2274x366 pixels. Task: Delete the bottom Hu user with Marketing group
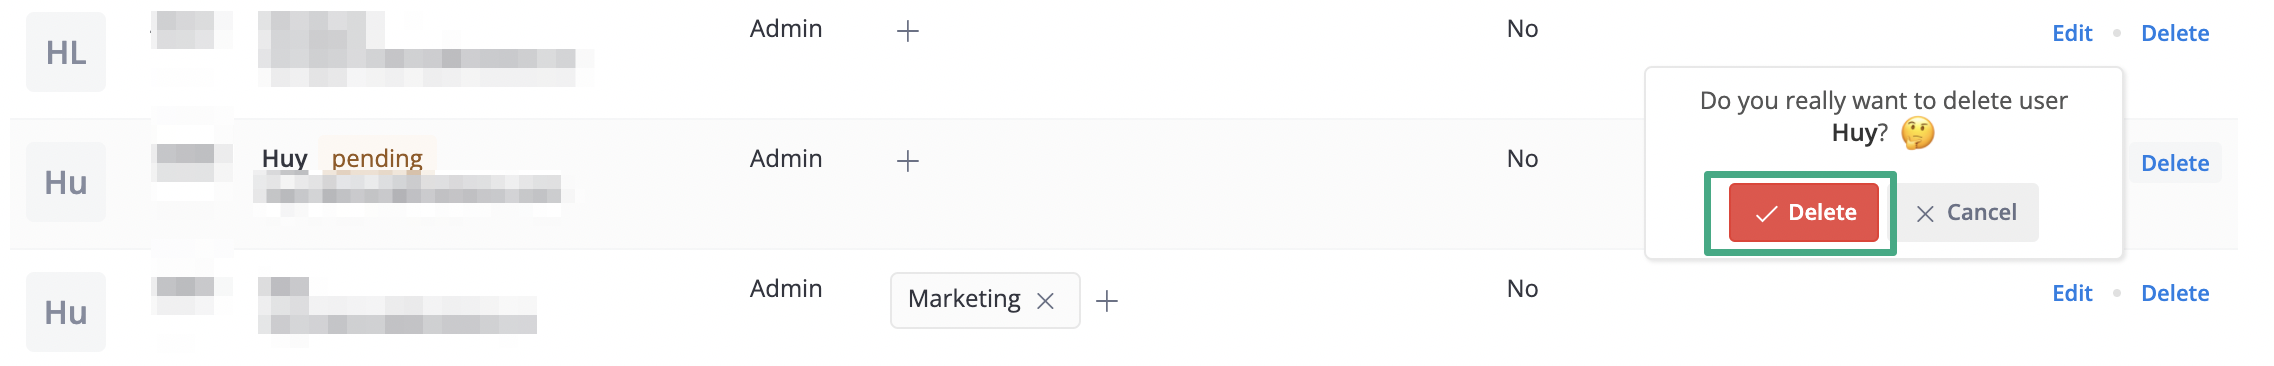[2175, 293]
